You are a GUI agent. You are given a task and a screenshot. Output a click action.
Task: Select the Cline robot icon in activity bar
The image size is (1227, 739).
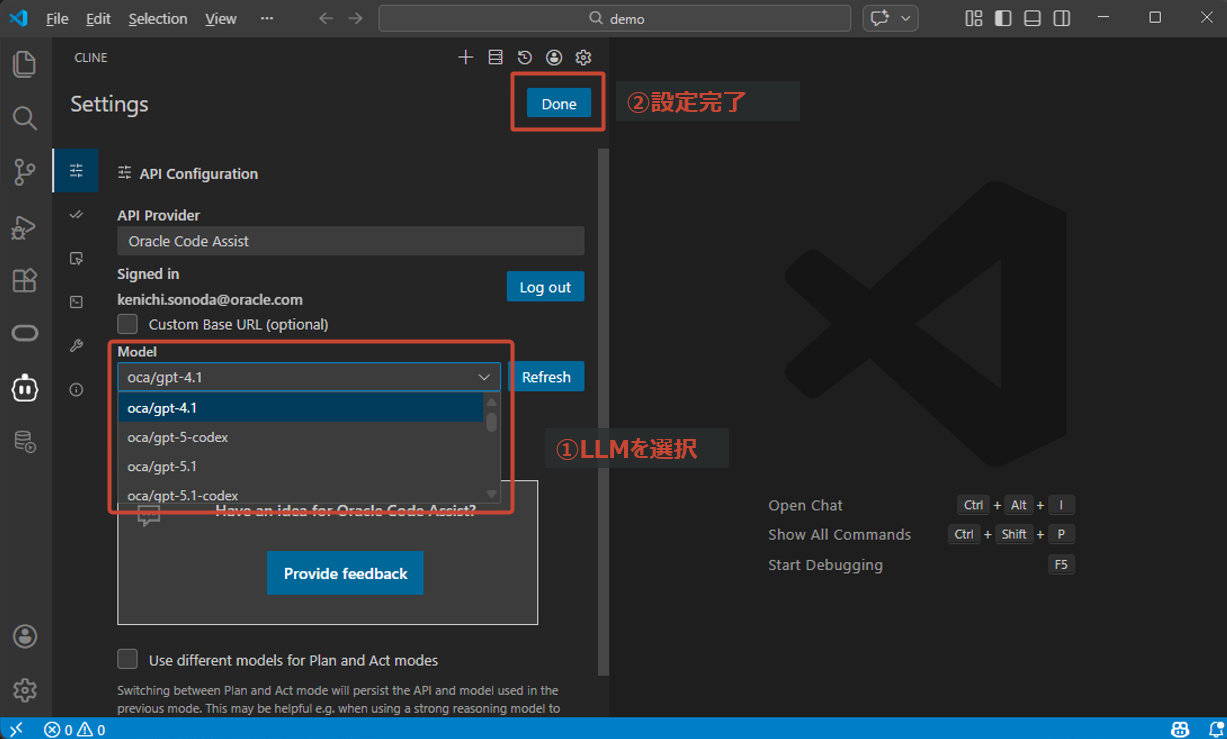click(x=24, y=388)
